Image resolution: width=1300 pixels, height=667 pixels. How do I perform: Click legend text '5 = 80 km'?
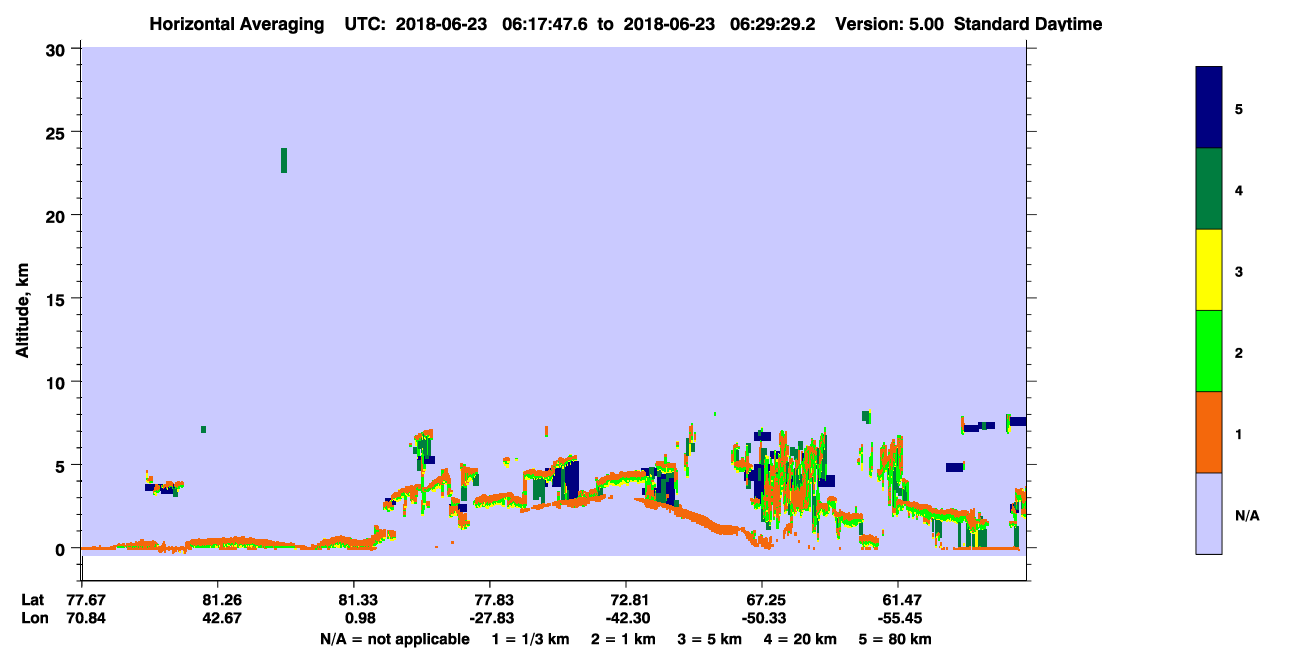897,639
